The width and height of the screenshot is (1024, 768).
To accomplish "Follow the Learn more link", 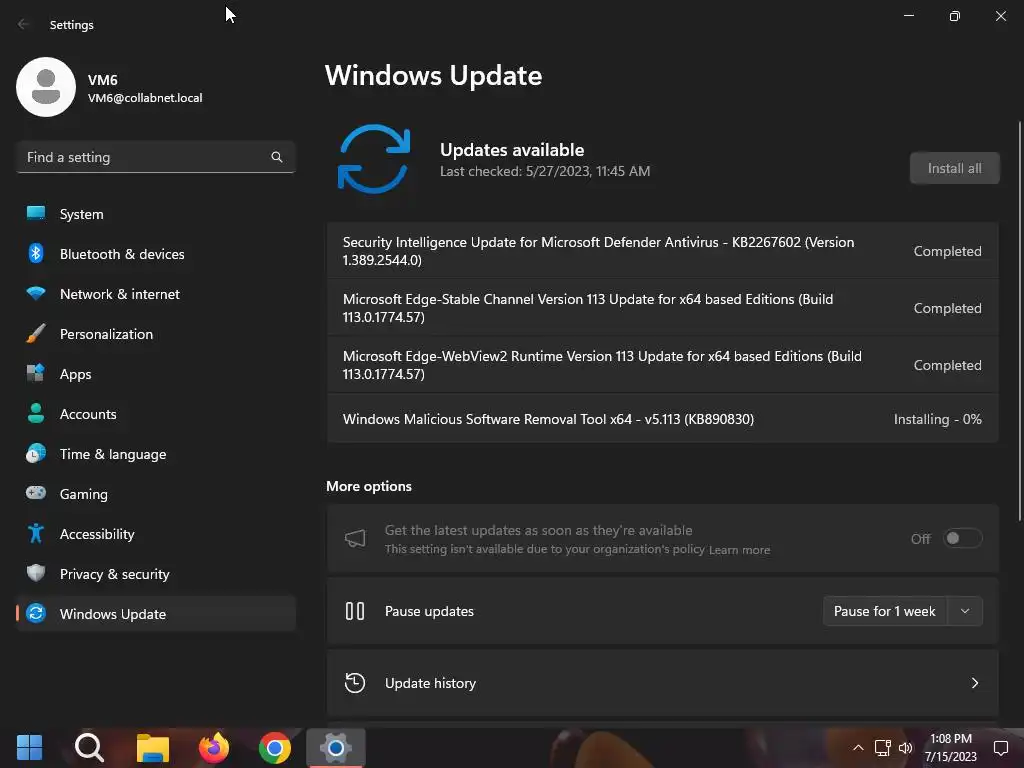I will click(x=739, y=550).
